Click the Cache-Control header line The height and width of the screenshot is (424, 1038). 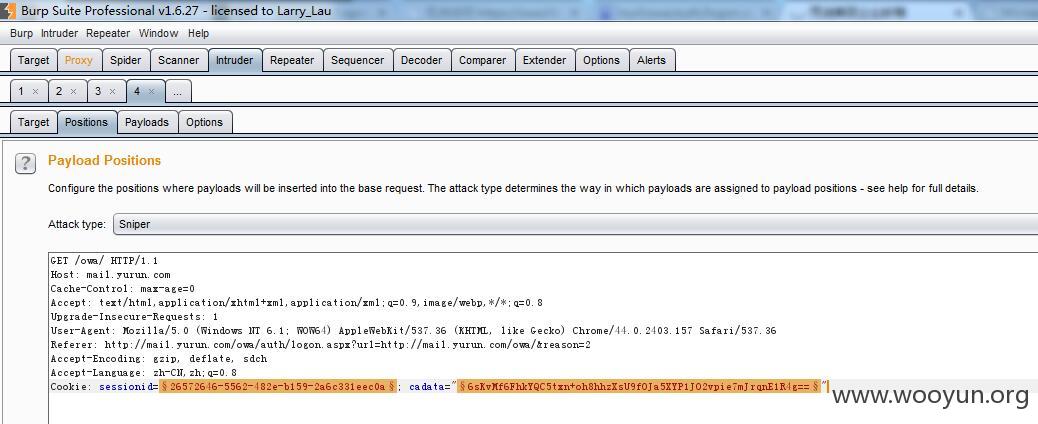122,289
